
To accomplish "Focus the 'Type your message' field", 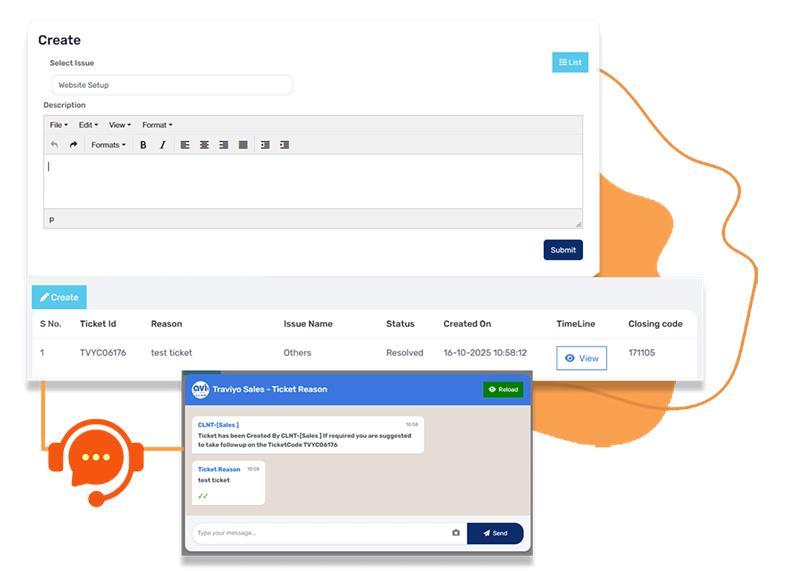I will coord(321,533).
